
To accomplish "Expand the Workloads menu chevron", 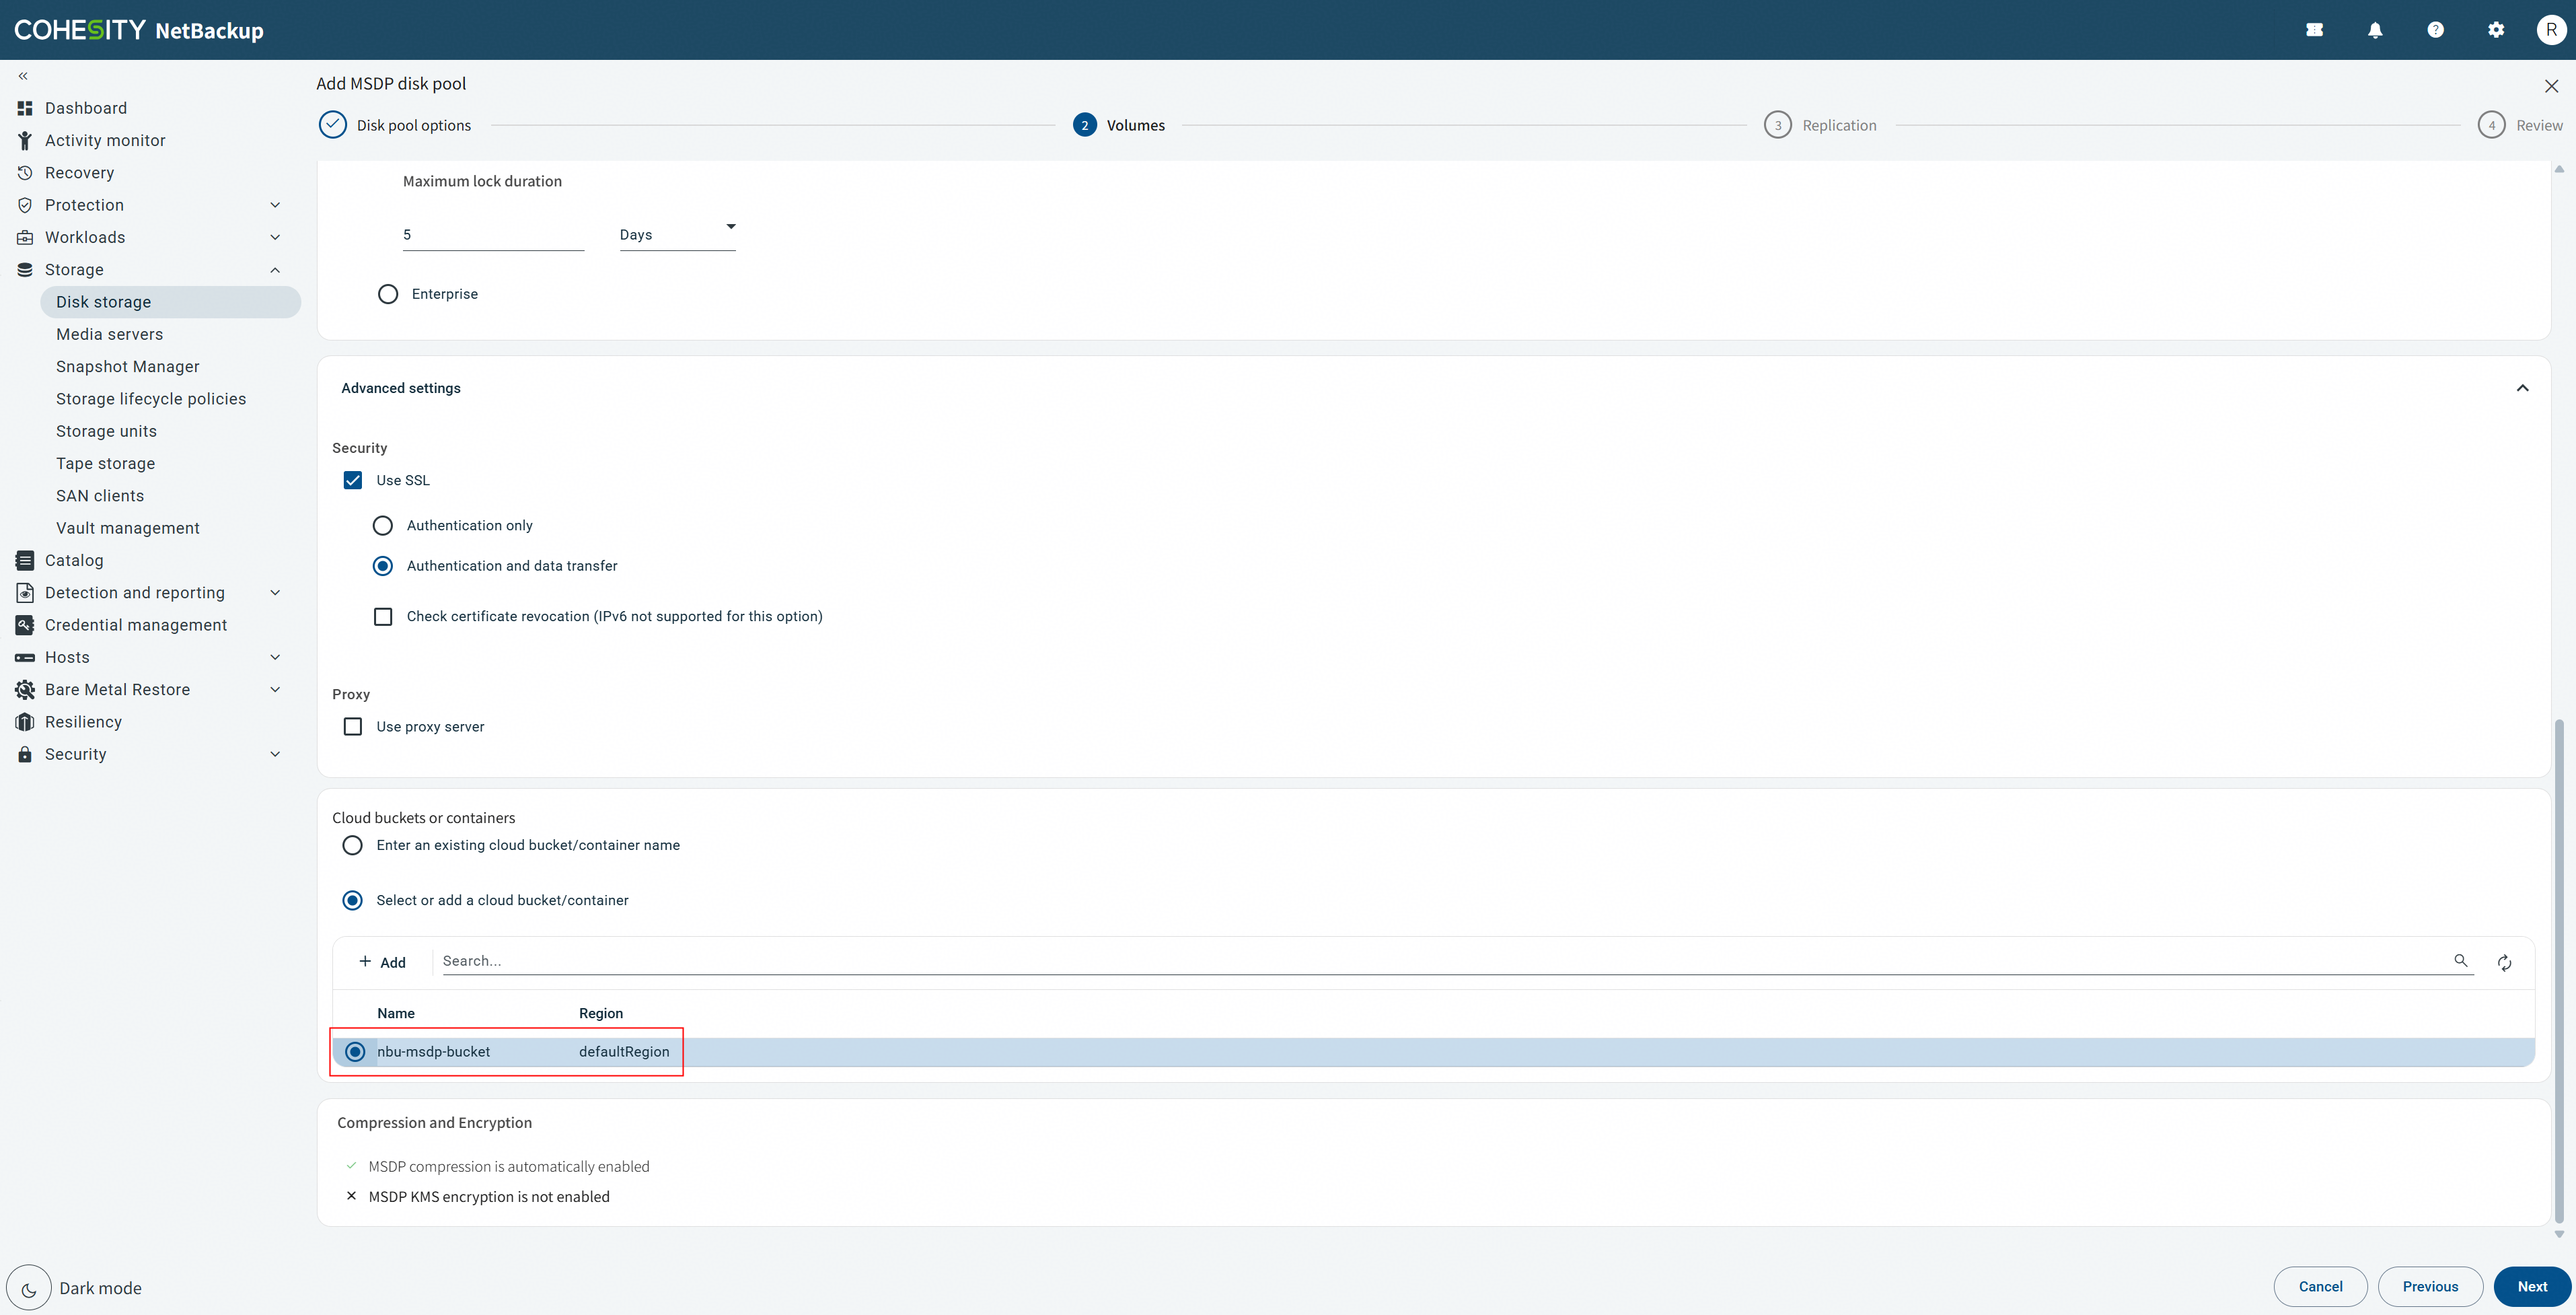I will [275, 237].
